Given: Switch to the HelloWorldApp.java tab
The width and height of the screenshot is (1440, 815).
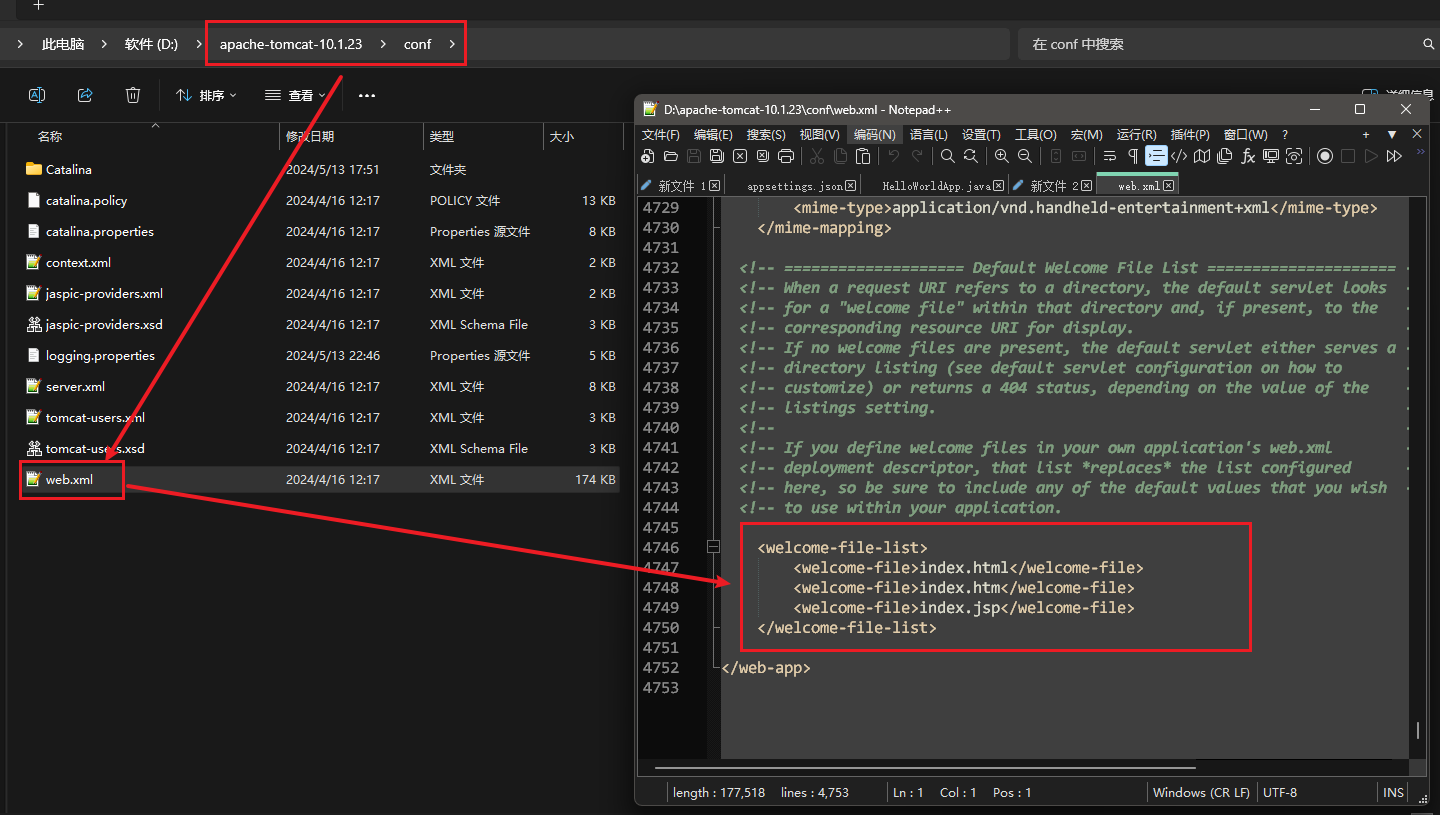Looking at the screenshot, I should (936, 186).
